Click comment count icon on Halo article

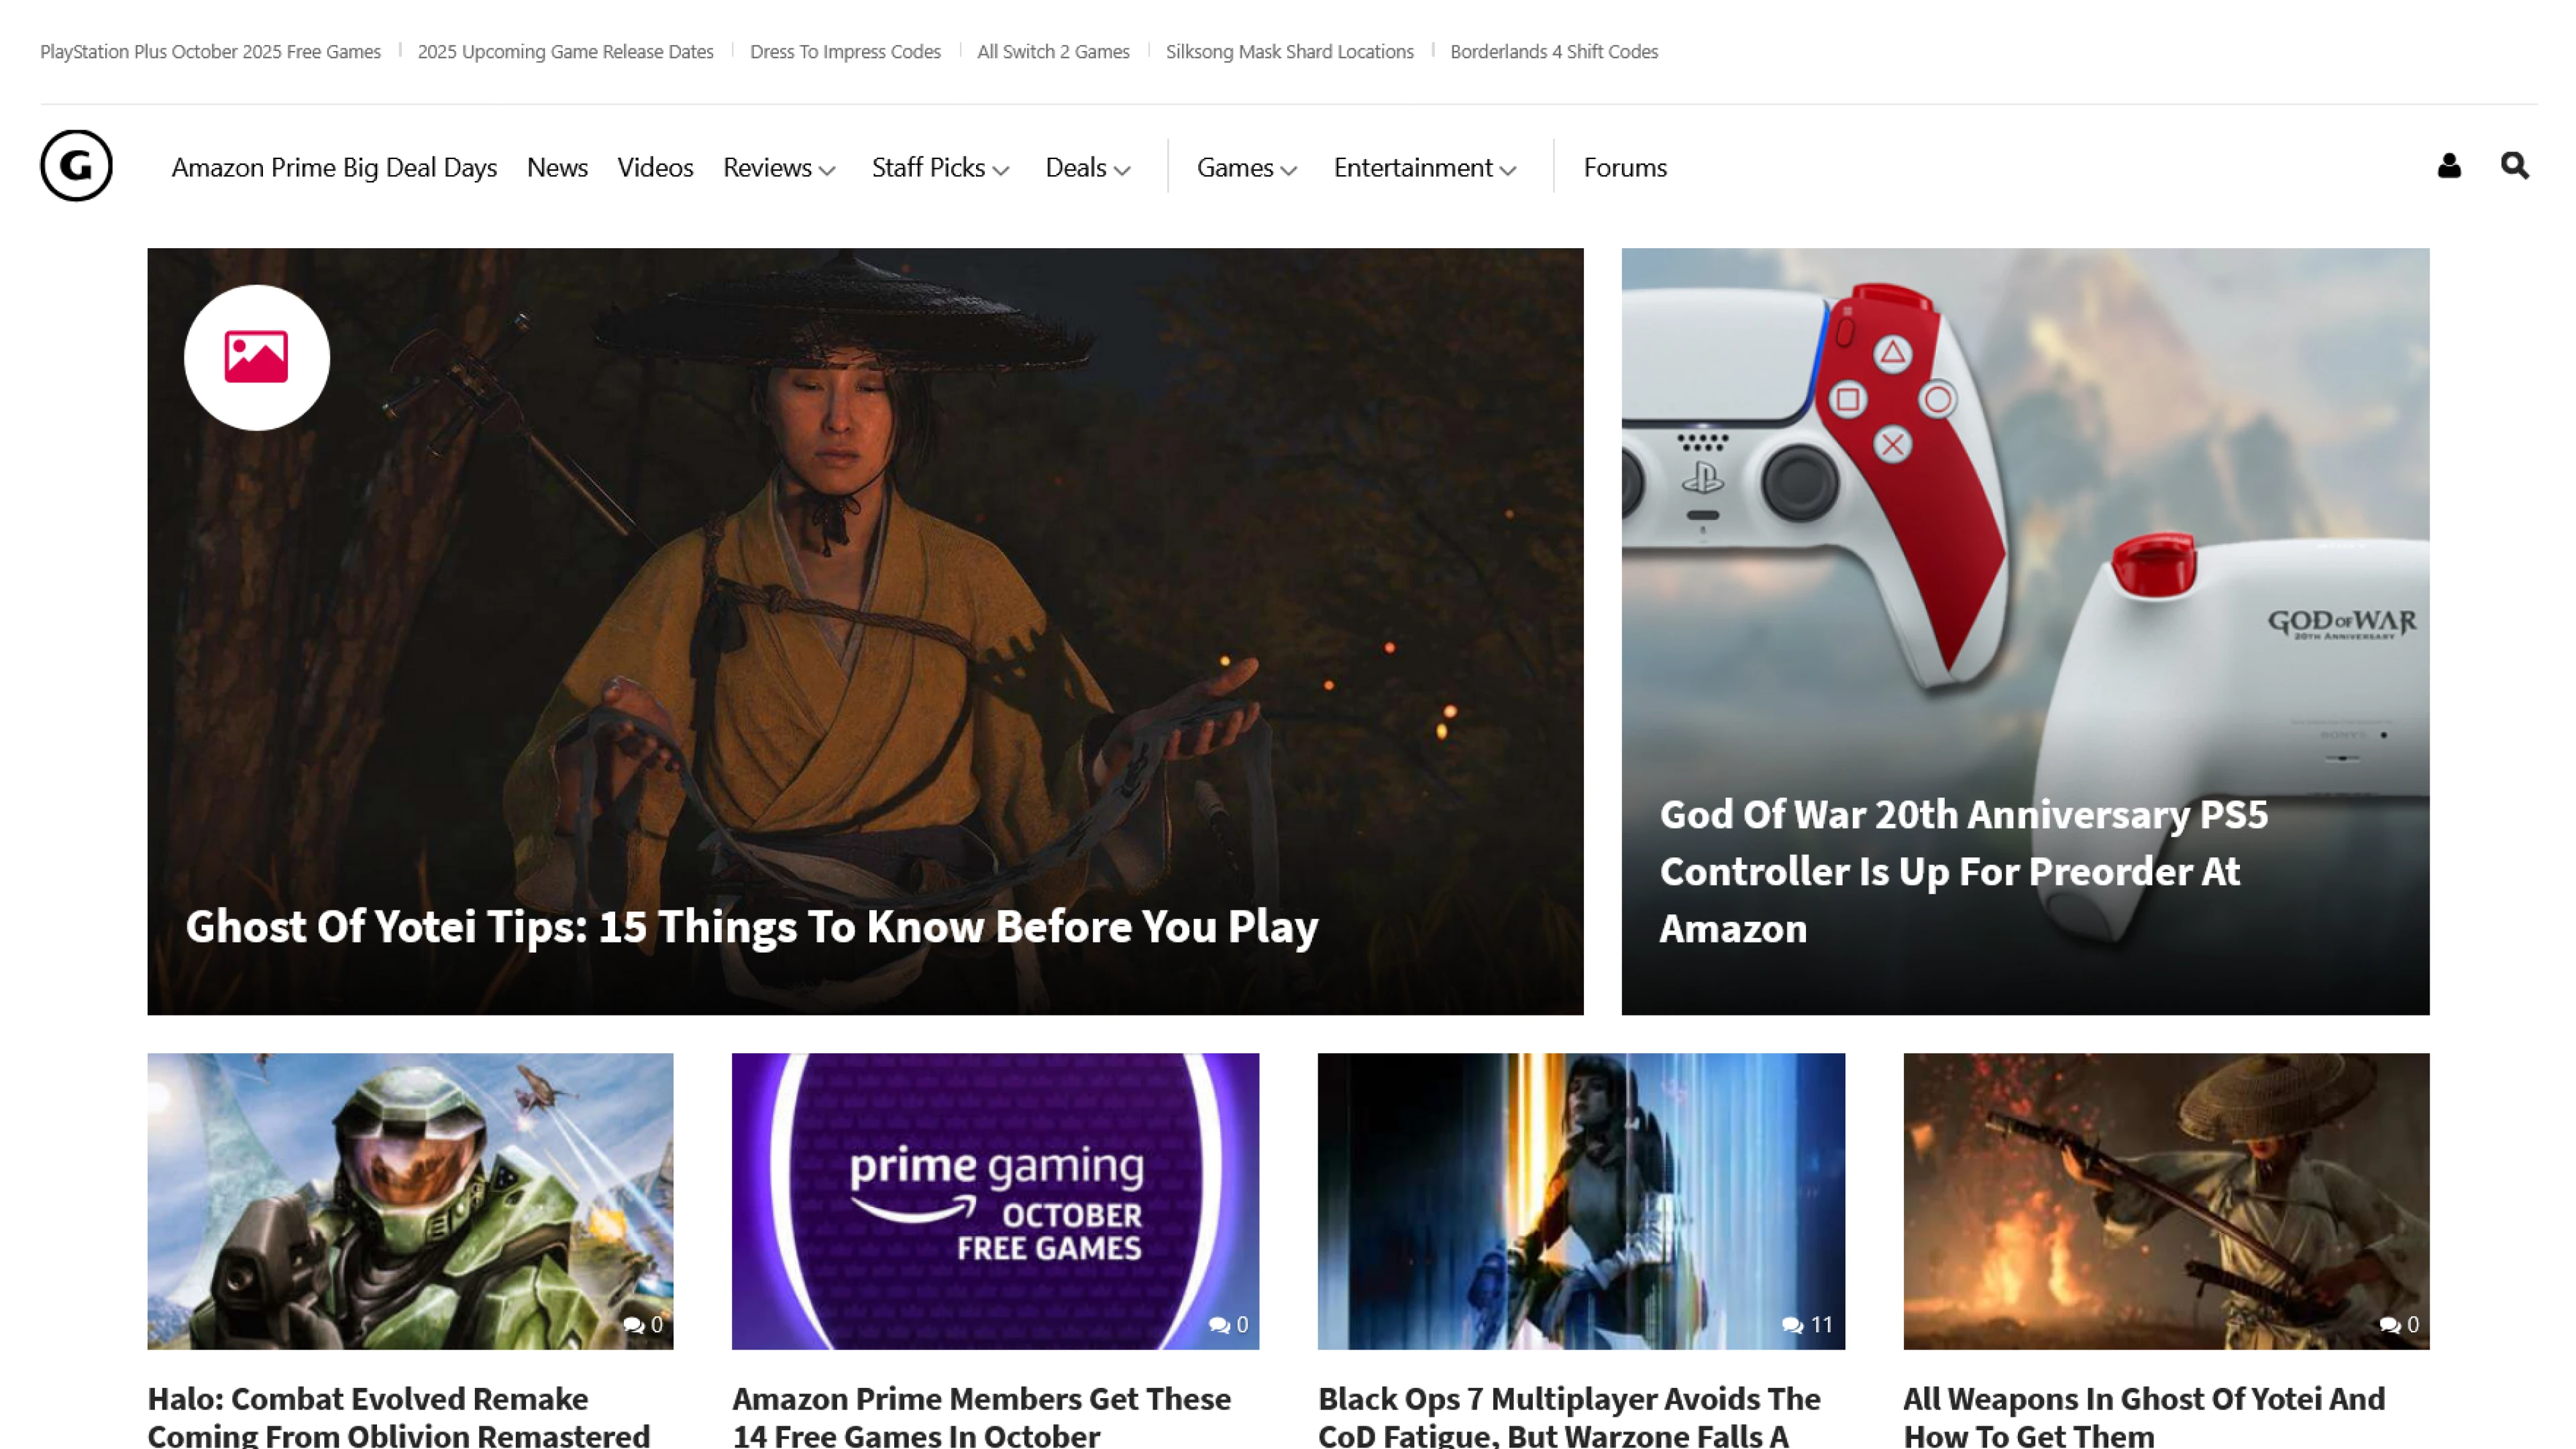[633, 1324]
